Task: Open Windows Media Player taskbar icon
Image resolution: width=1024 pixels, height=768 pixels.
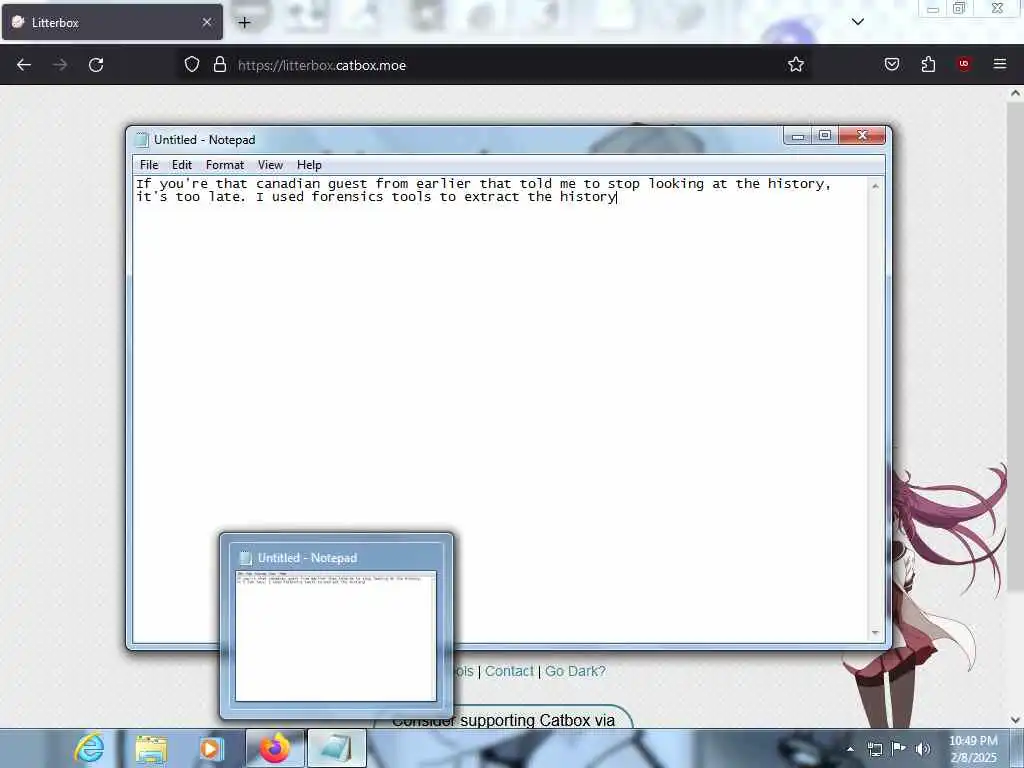Action: [x=211, y=748]
